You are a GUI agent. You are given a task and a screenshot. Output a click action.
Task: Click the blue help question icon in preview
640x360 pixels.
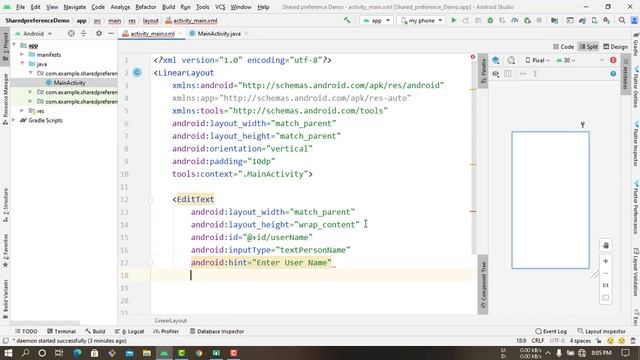coord(613,74)
